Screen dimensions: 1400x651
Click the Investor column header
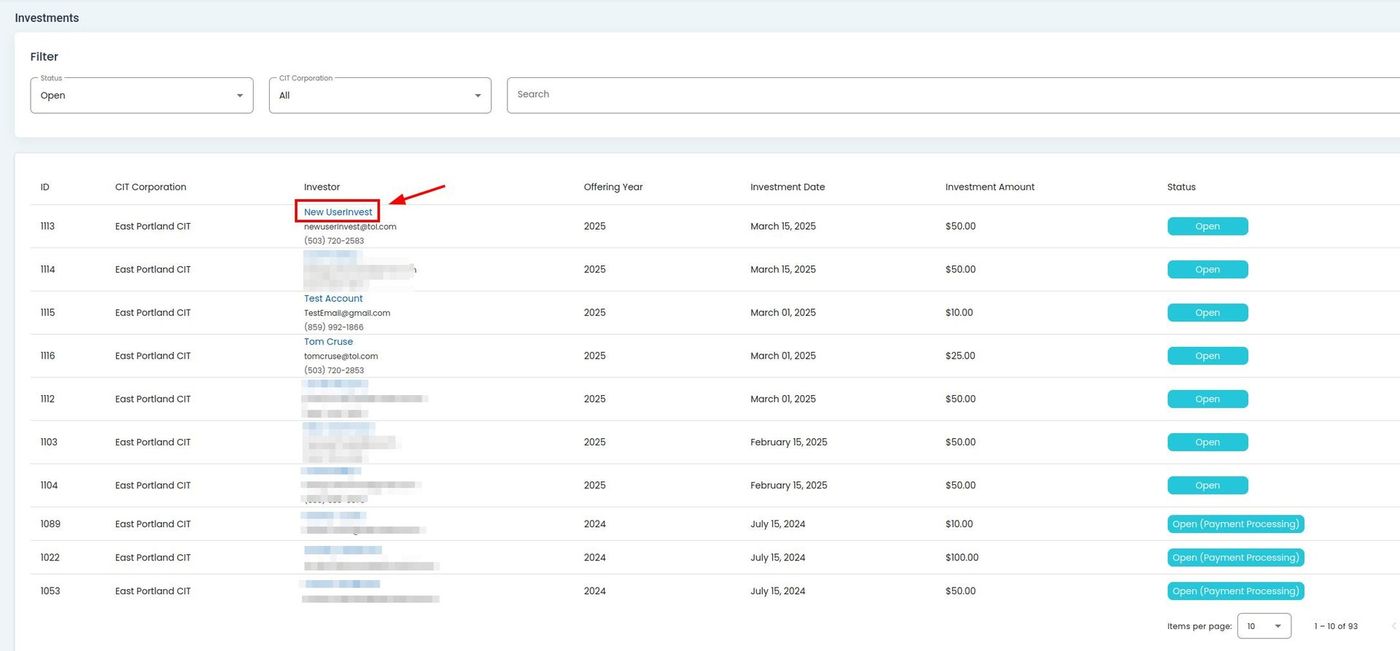[322, 187]
